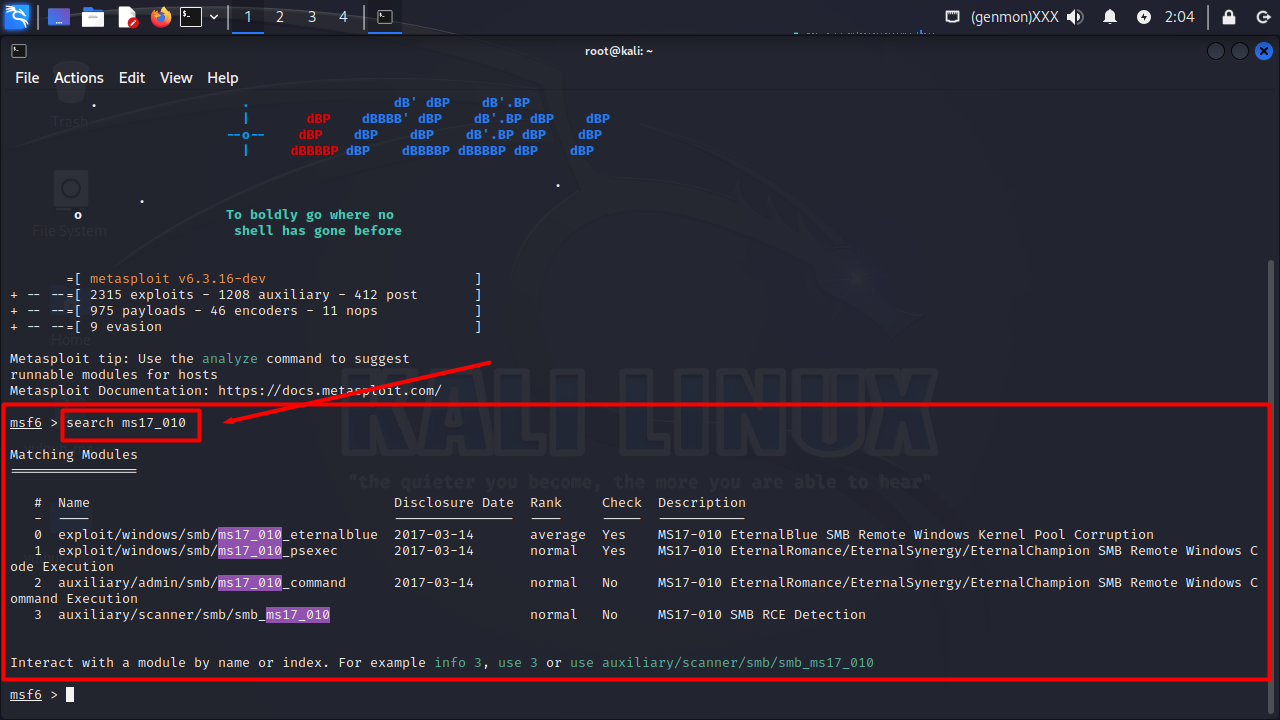1280x720 pixels.
Task: Launch Firefox from the top panel
Action: click(161, 17)
